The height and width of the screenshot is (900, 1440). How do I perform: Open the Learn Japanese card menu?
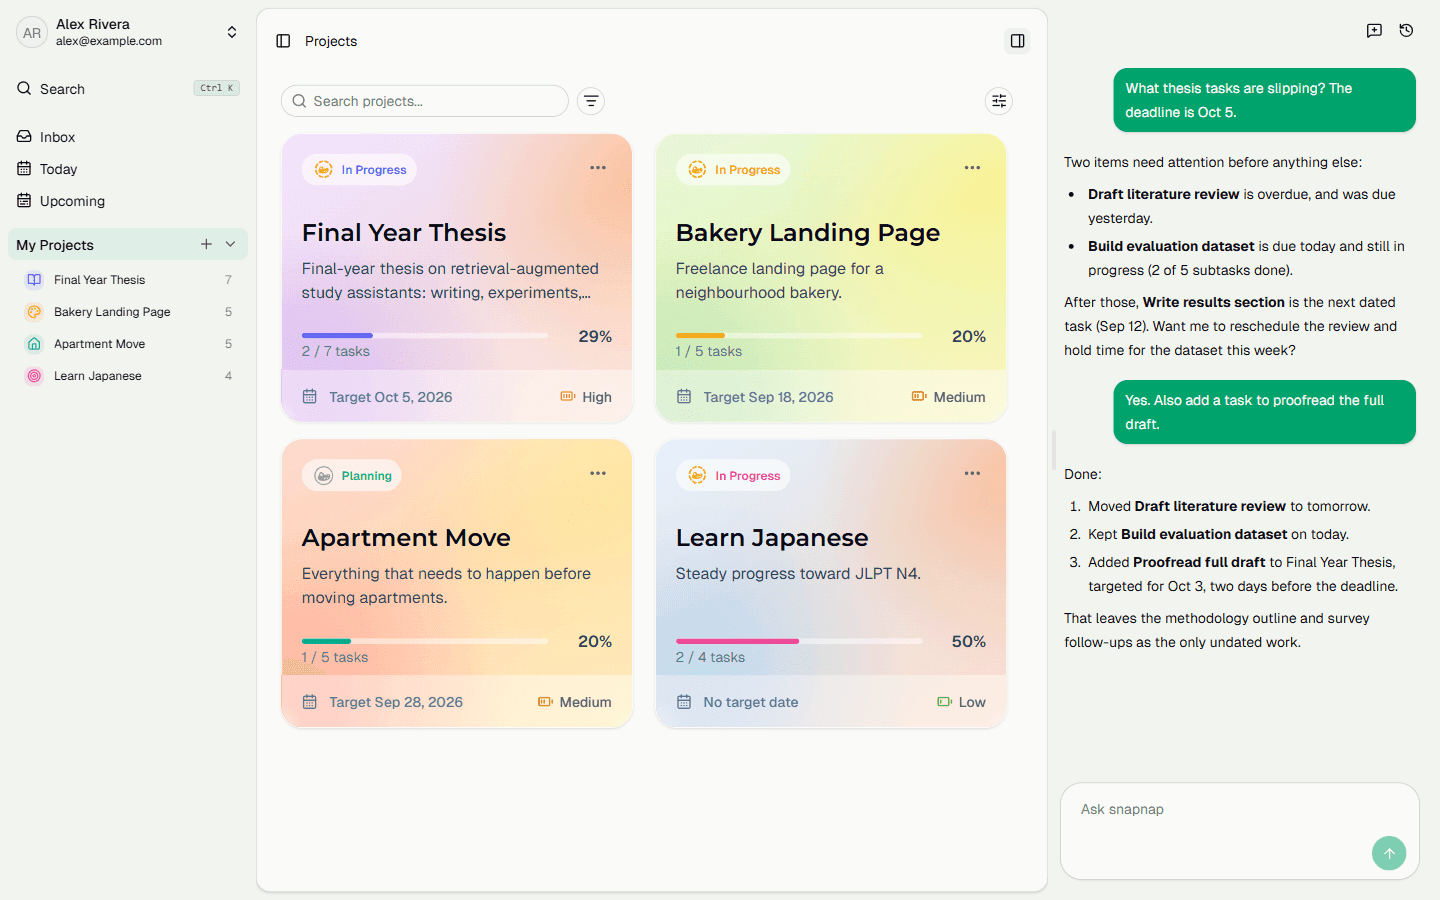click(x=972, y=473)
